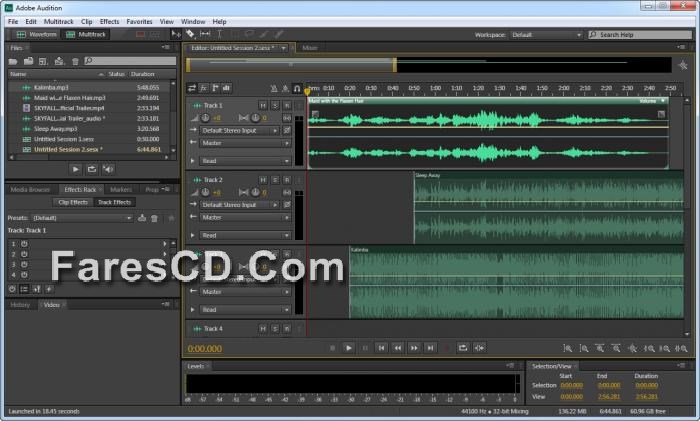The height and width of the screenshot is (421, 700).
Task: Mute Track 4 with M button
Action: point(263,329)
